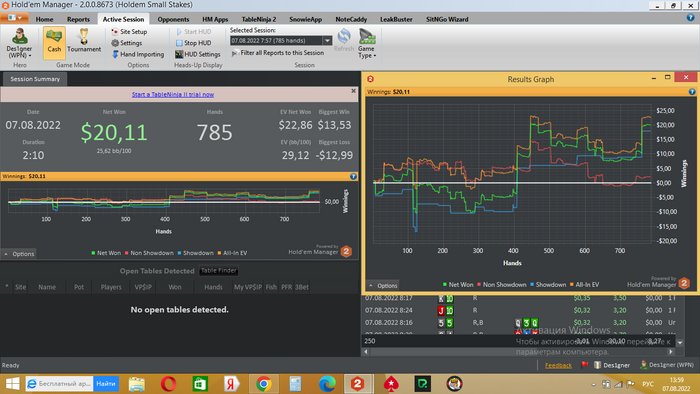Open Site Setup options
Viewport: 700px width, 394px height.
coord(129,32)
